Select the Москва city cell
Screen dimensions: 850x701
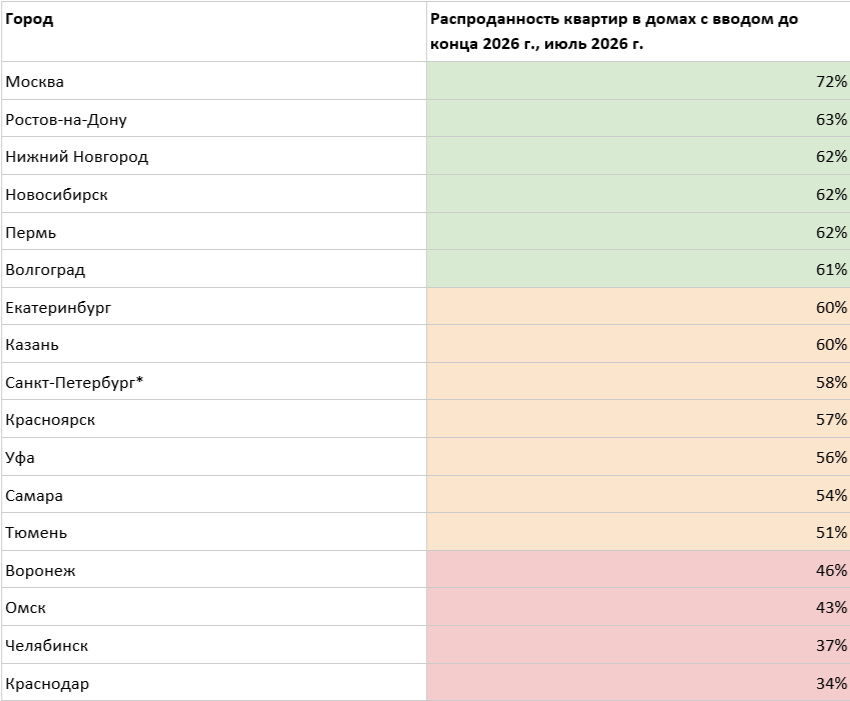tap(214, 81)
